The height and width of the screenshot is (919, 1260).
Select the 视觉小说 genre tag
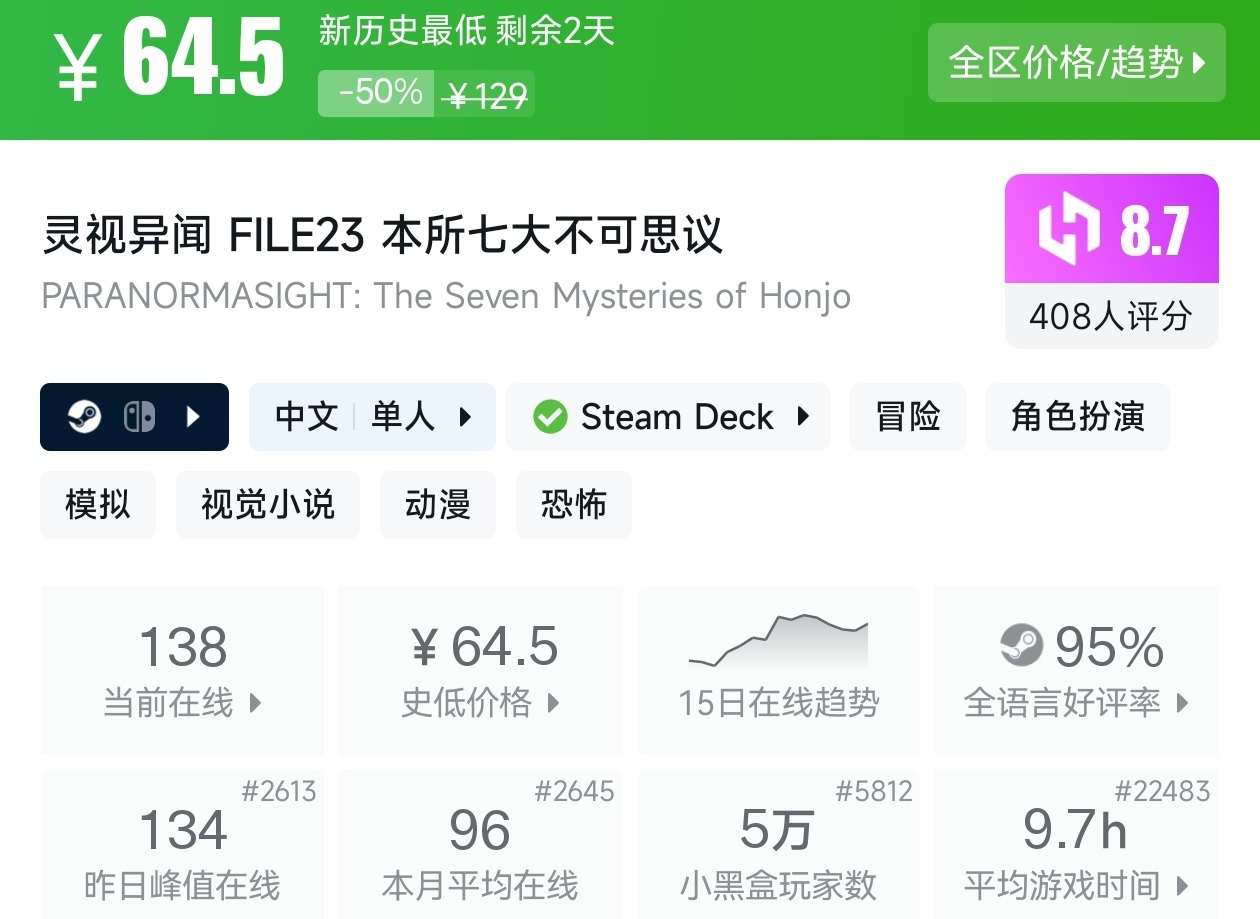click(x=268, y=505)
